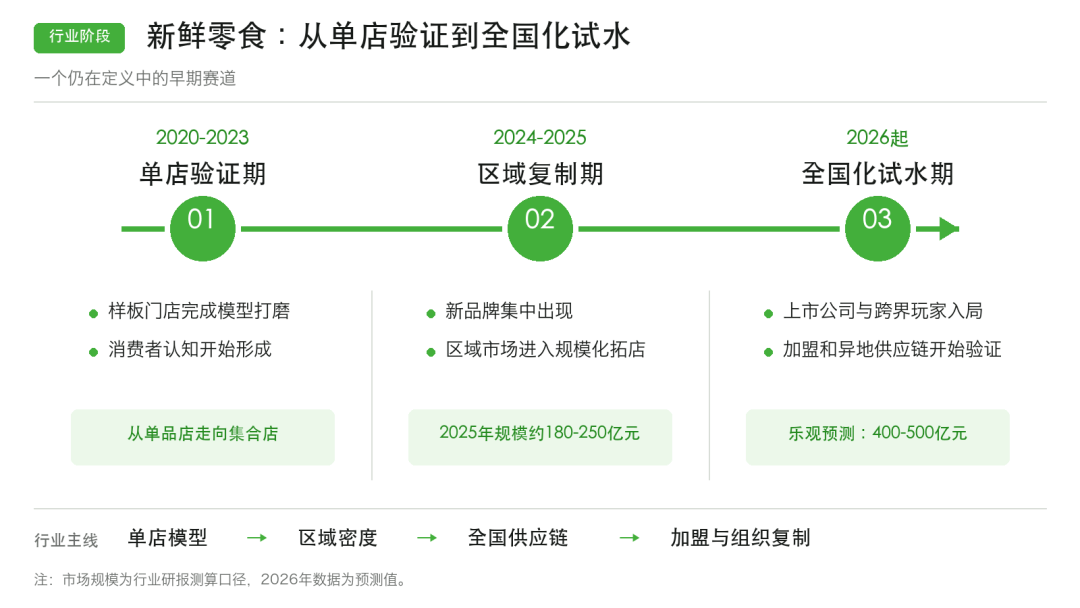Click the green 01 timeline circle
Screen dimensions: 1080x608
pyautogui.click(x=202, y=229)
